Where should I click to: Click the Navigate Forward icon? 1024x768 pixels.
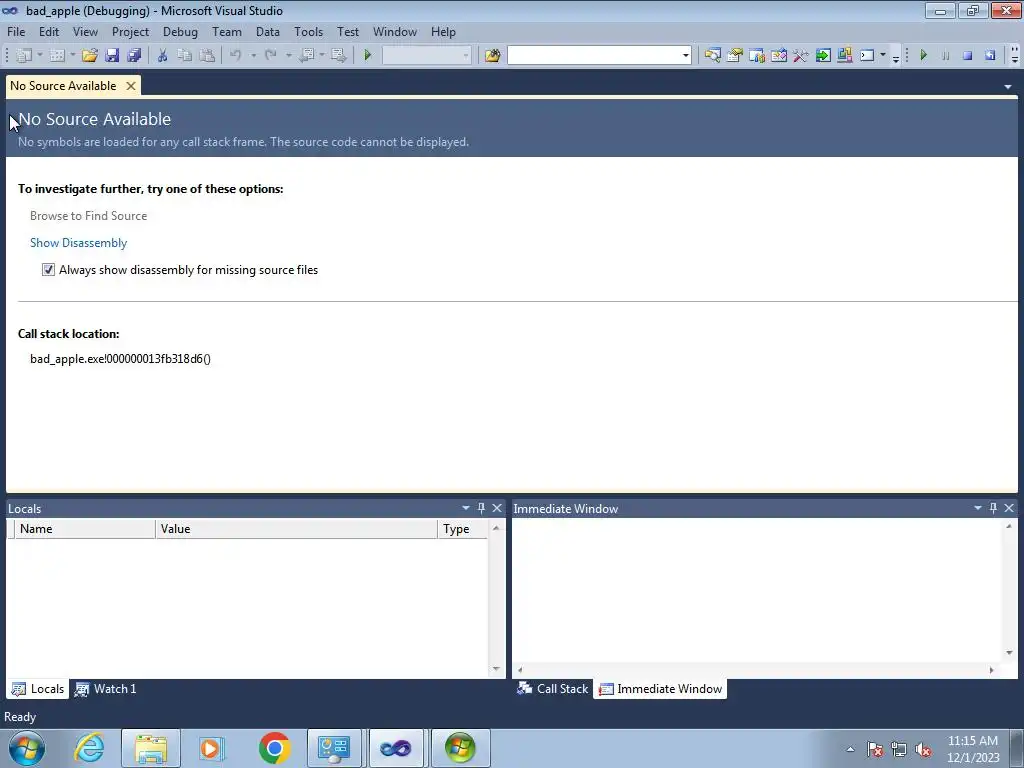[338, 56]
